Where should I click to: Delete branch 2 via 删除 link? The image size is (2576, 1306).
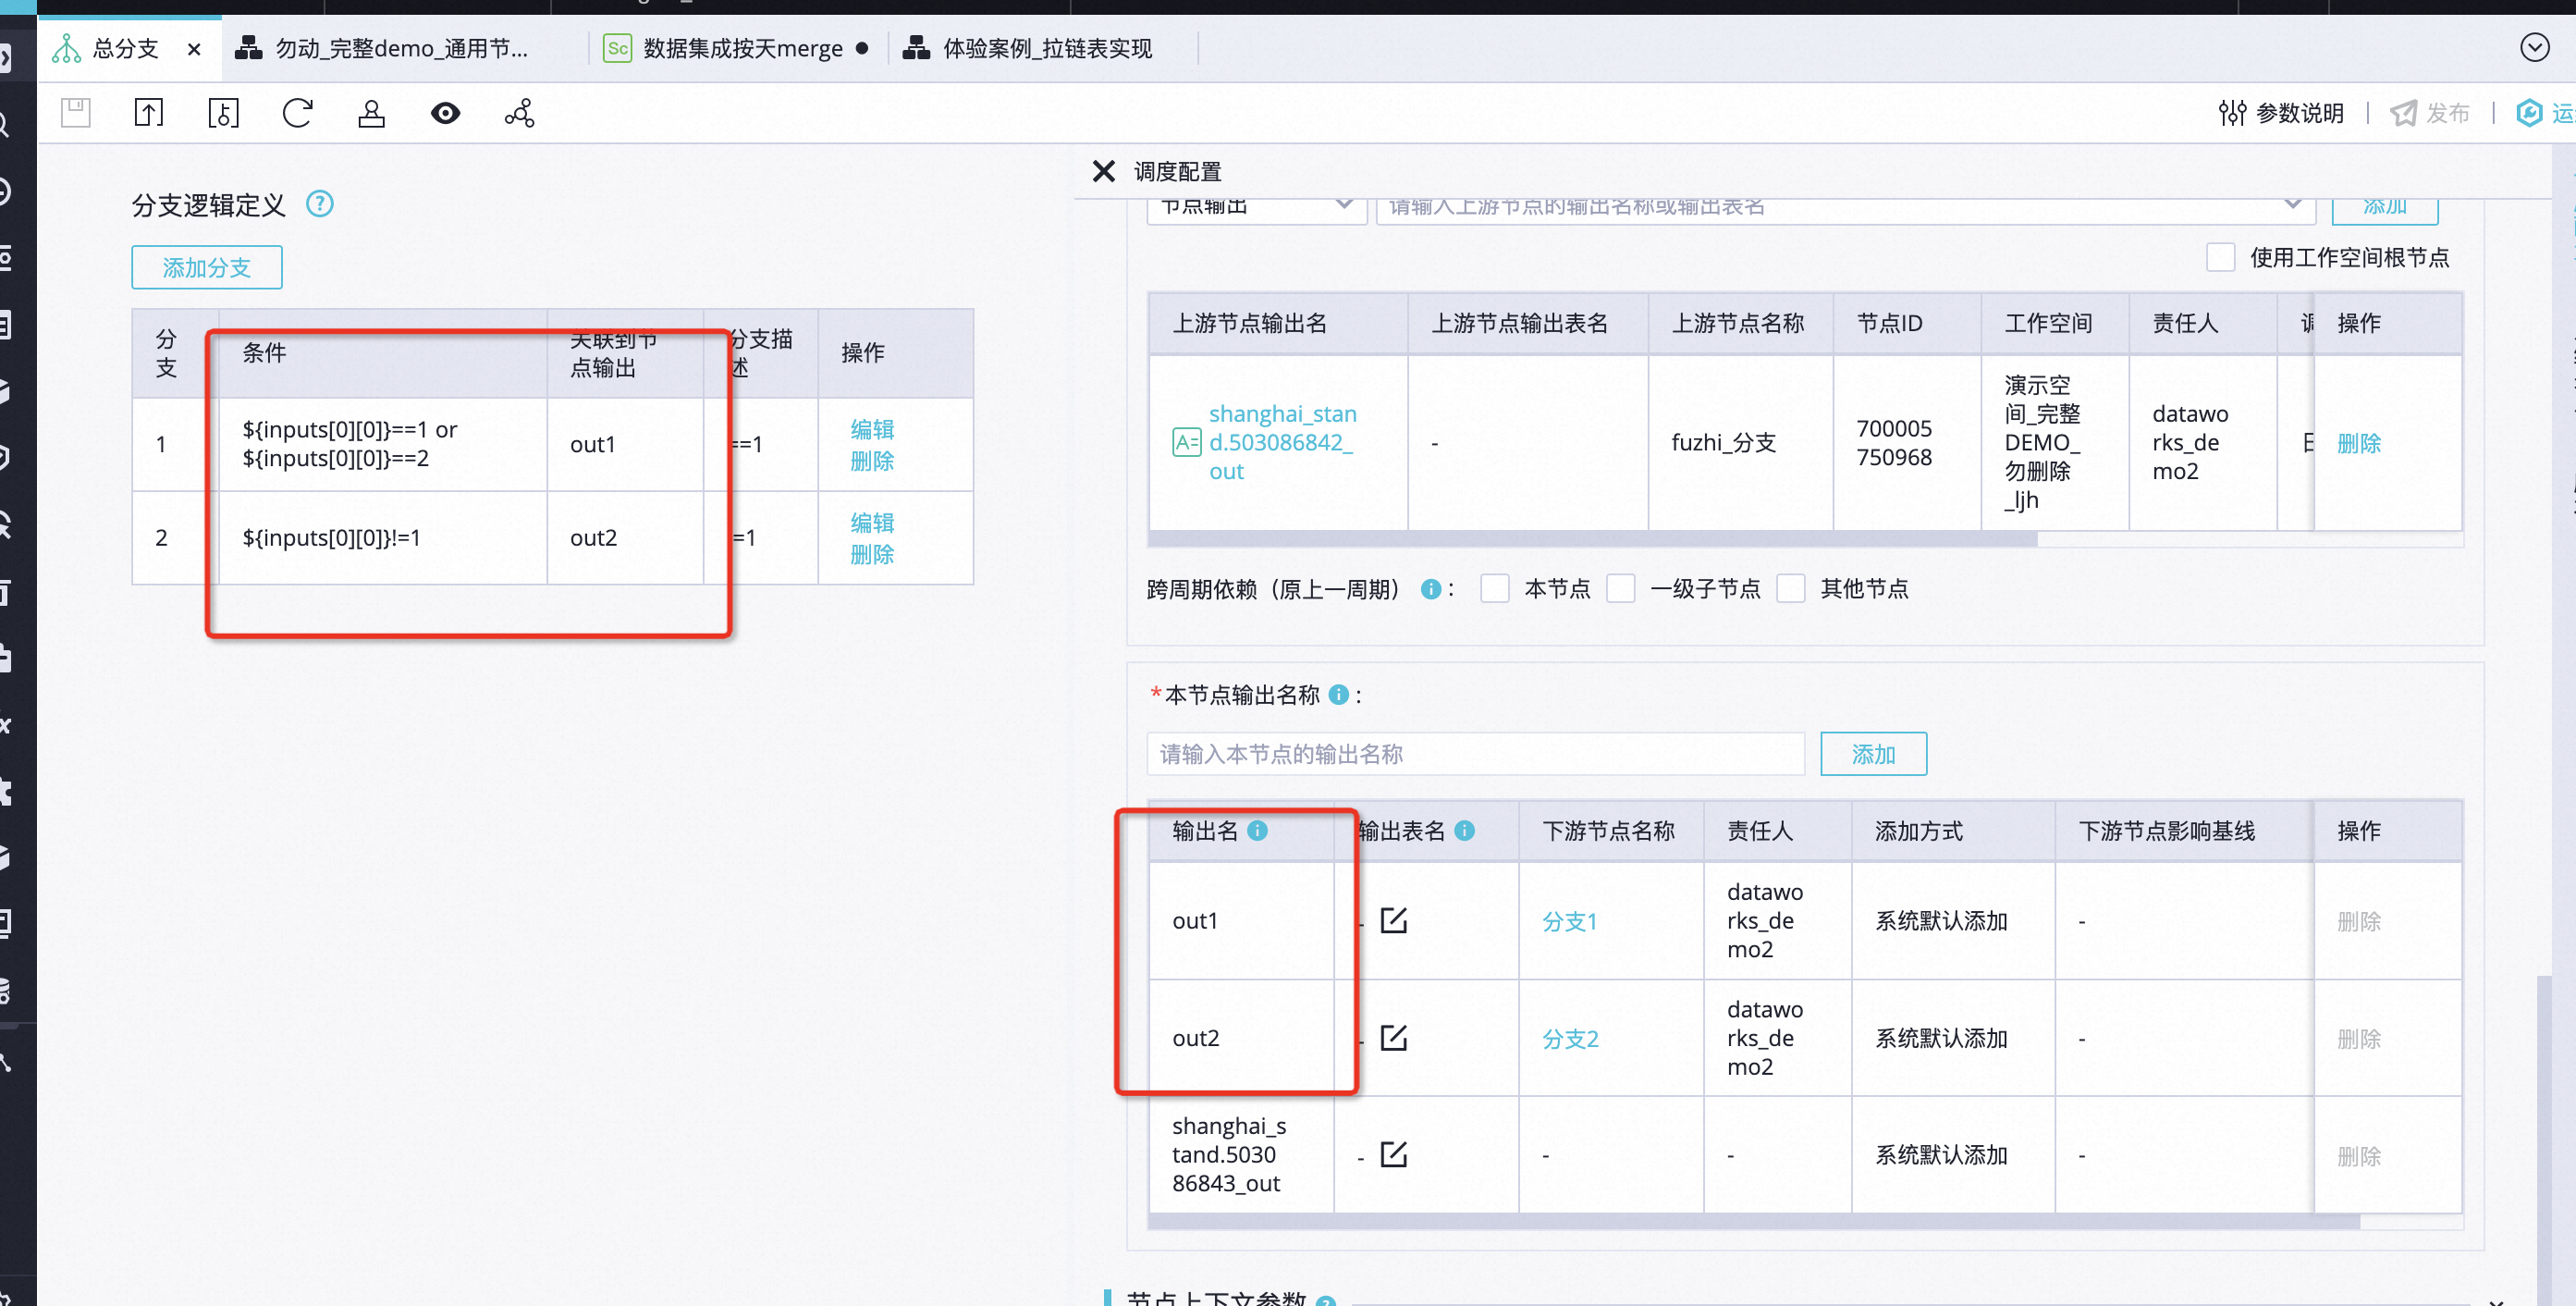pos(872,554)
